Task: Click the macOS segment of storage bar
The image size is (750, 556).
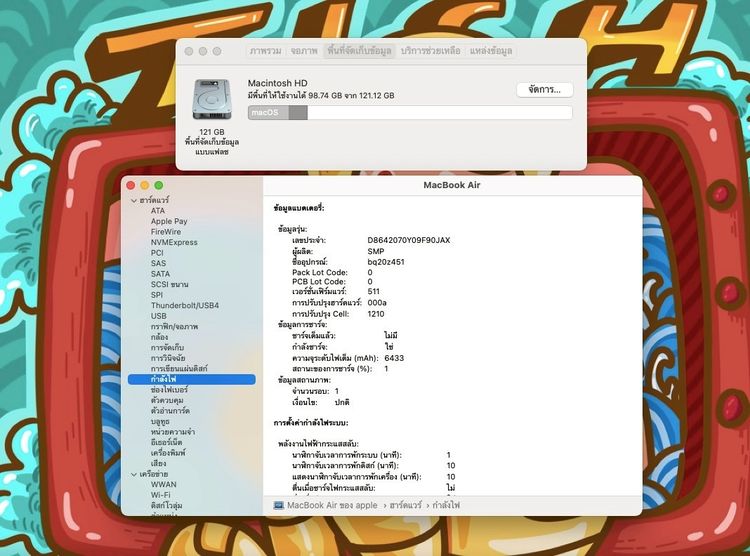Action: pos(268,112)
